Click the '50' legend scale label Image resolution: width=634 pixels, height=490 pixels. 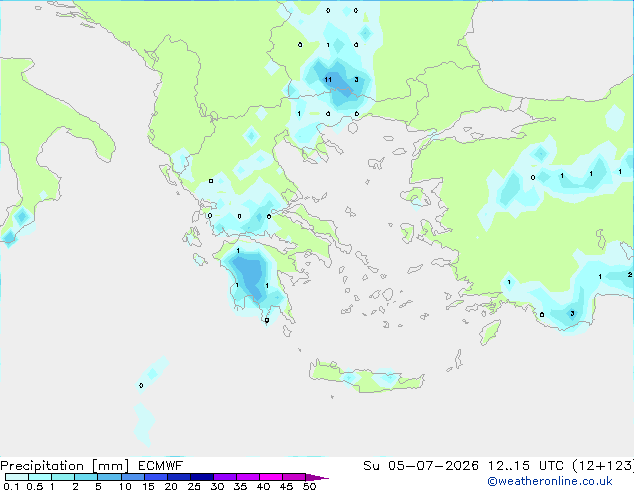point(309,486)
